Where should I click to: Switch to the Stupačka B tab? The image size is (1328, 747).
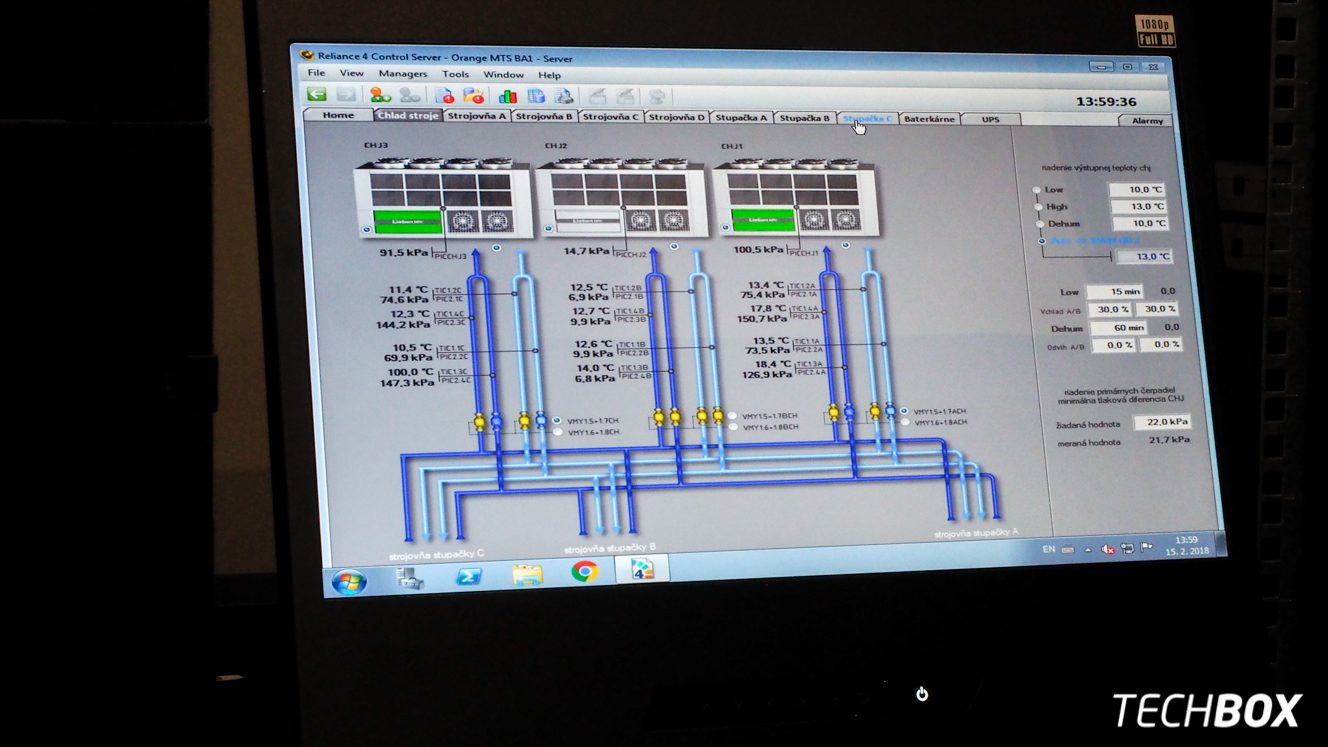click(x=804, y=118)
